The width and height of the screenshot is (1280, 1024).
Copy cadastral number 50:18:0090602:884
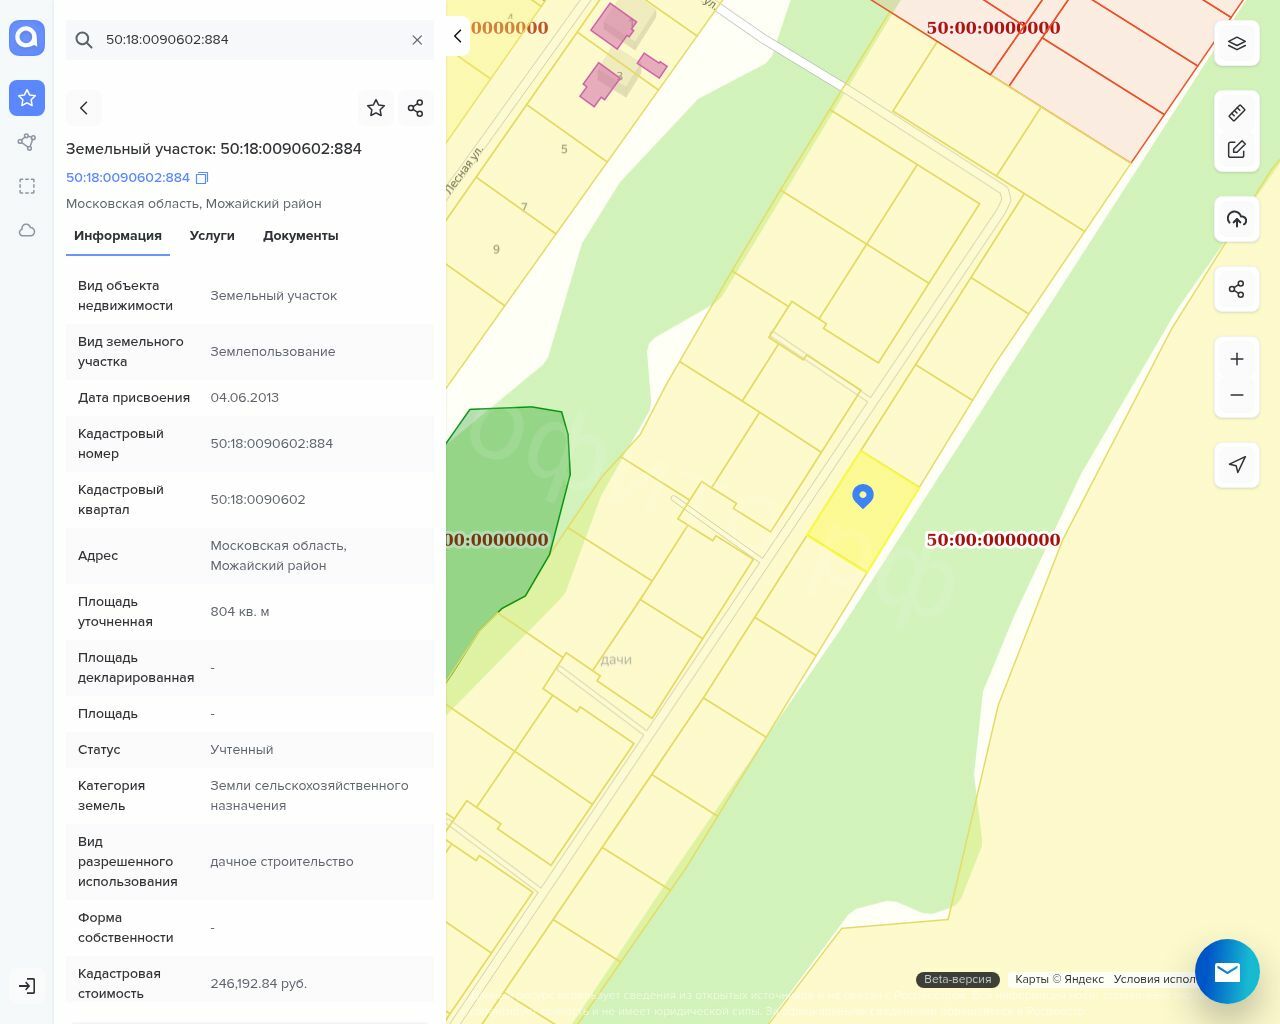pos(202,178)
